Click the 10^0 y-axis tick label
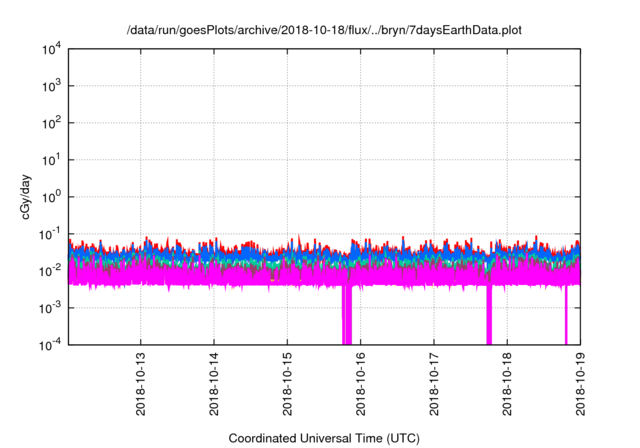This screenshot has width=640, height=448. coord(51,197)
